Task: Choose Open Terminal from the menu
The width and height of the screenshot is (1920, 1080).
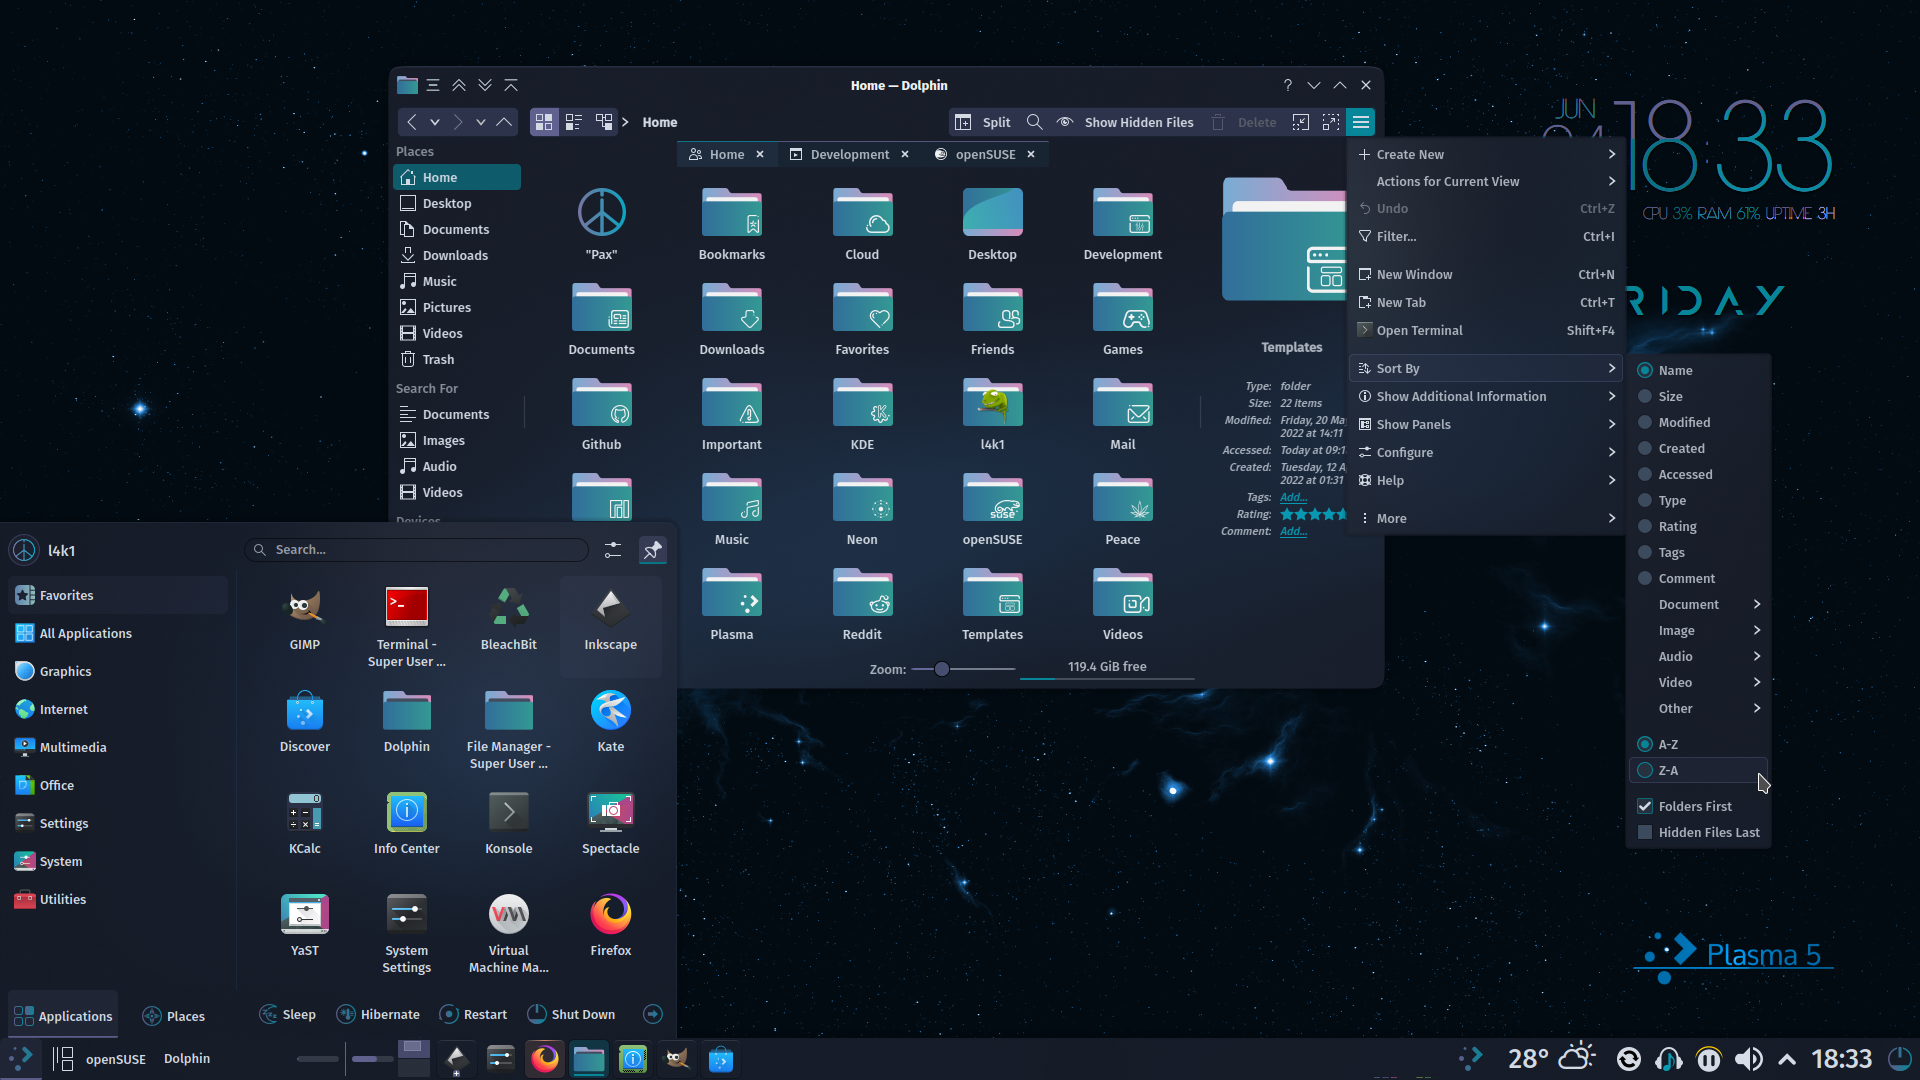Action: 1485,330
